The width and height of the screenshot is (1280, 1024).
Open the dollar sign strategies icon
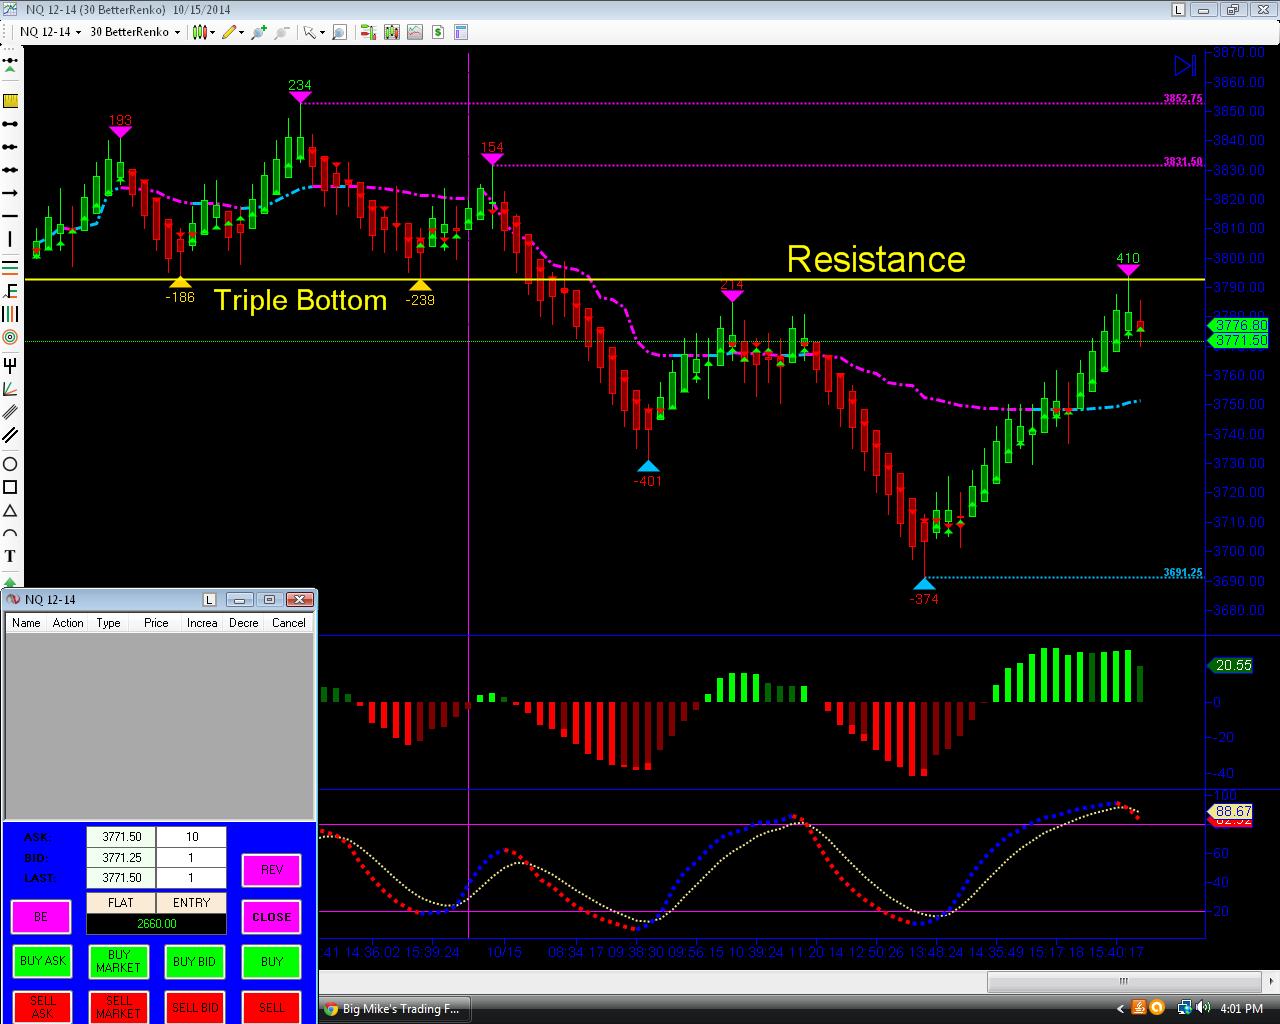(438, 32)
